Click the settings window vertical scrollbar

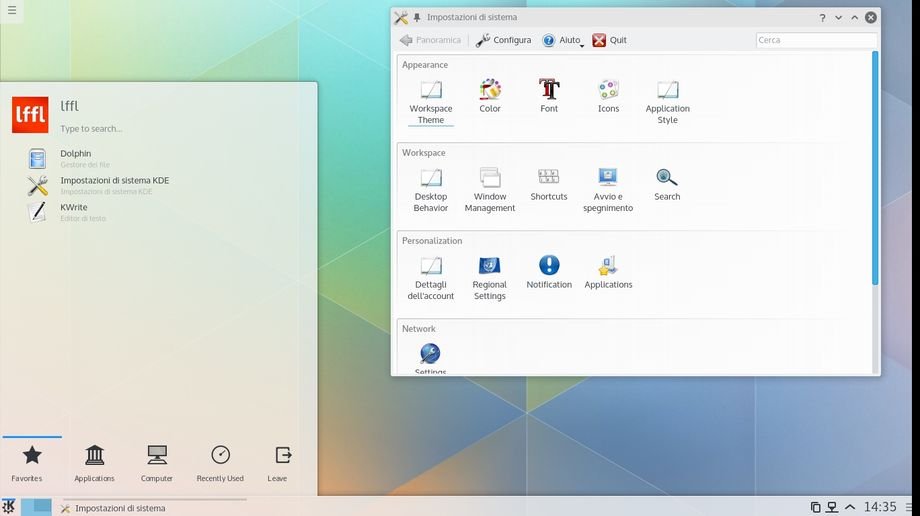click(x=875, y=170)
